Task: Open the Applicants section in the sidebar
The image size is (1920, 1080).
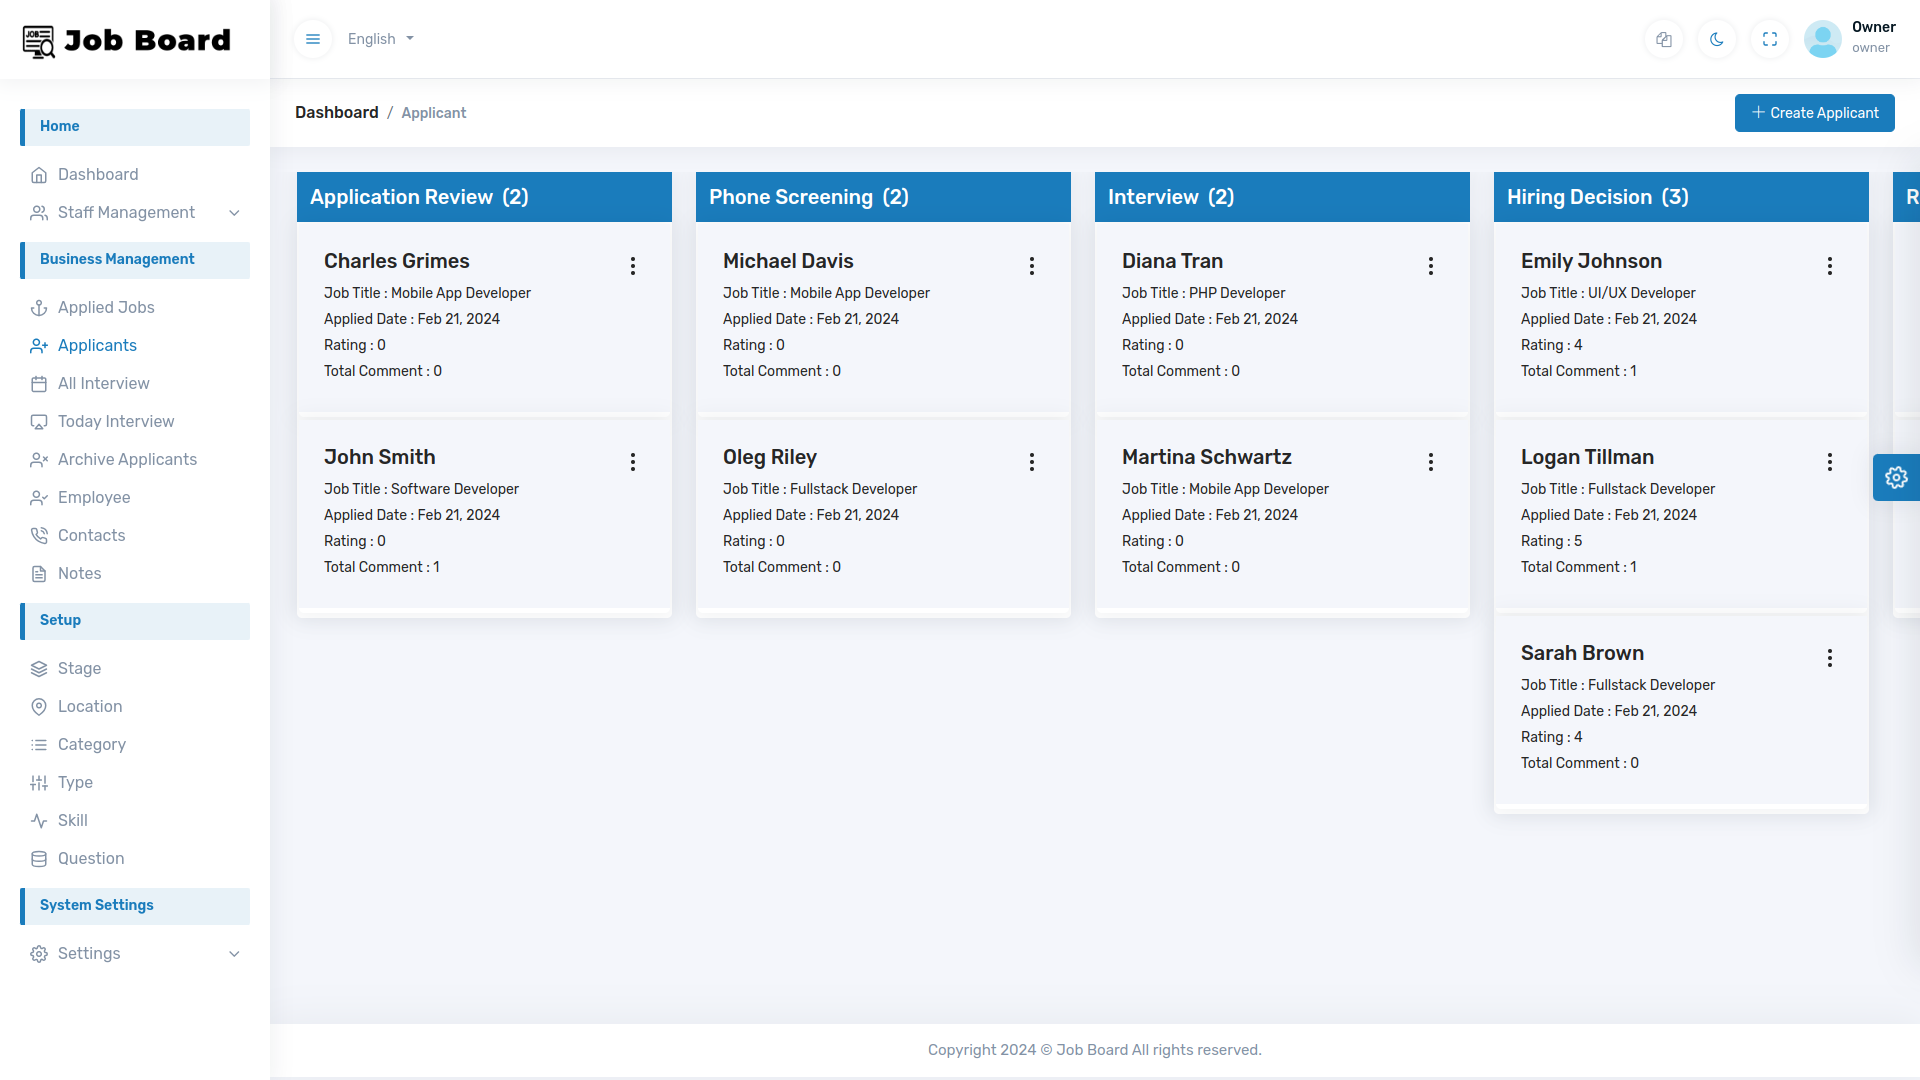Action: point(96,345)
